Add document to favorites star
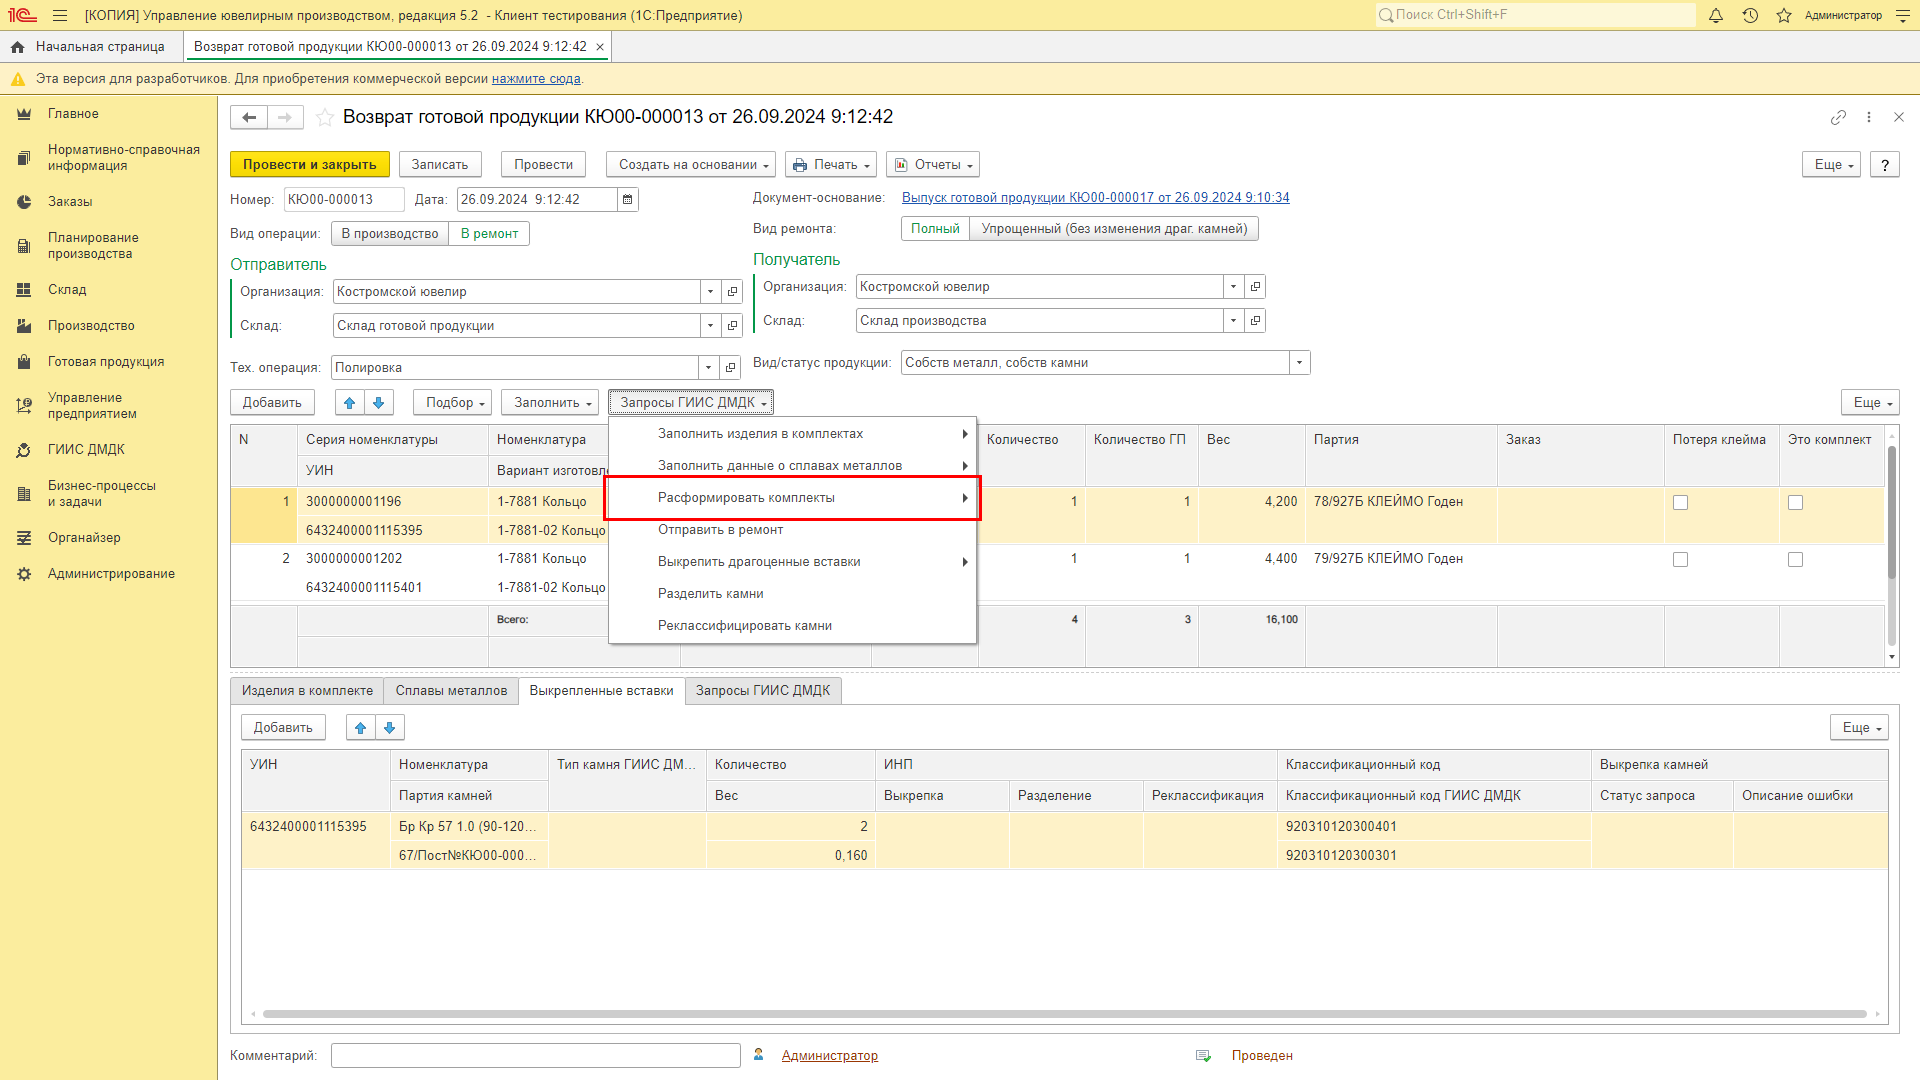This screenshot has width=1920, height=1080. point(325,118)
